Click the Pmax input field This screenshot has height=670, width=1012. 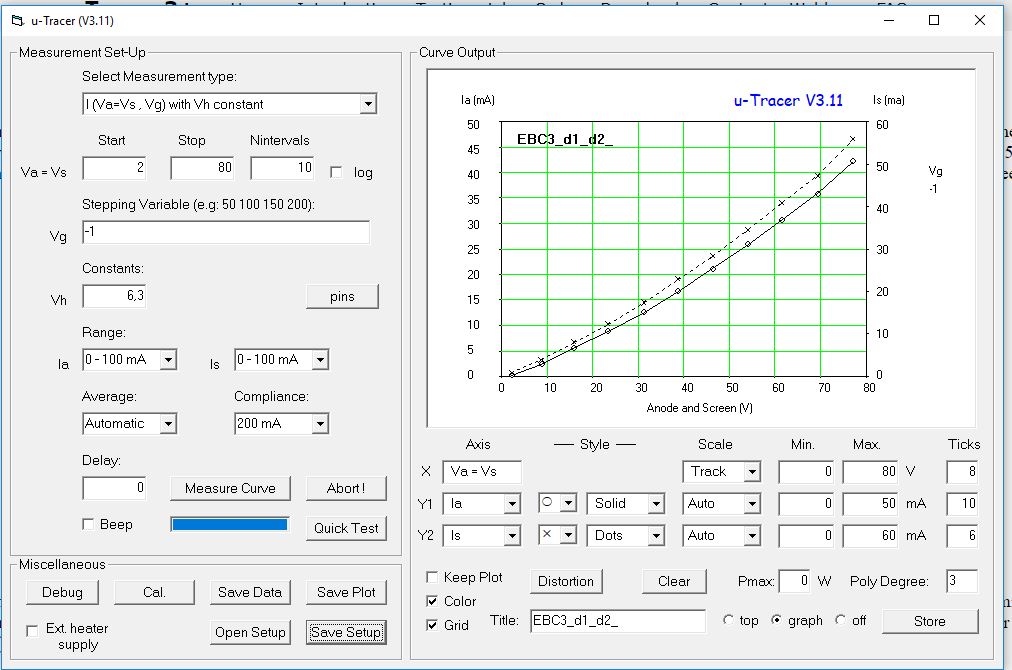[794, 582]
